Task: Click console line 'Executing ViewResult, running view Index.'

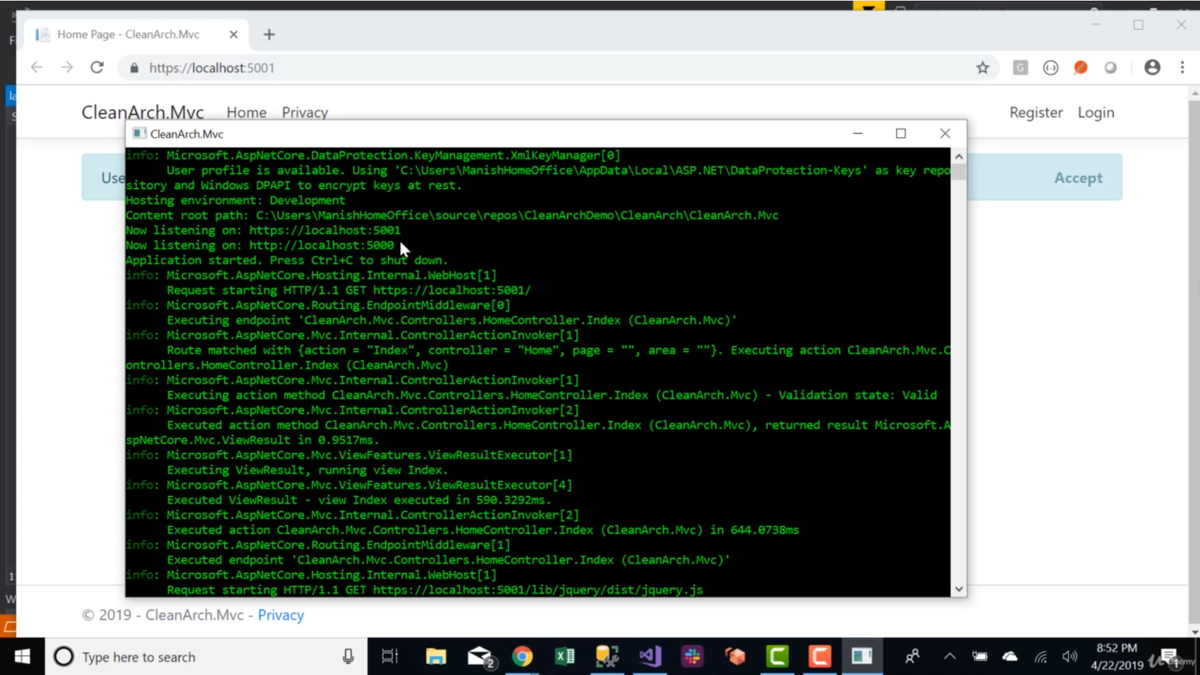Action: point(307,470)
